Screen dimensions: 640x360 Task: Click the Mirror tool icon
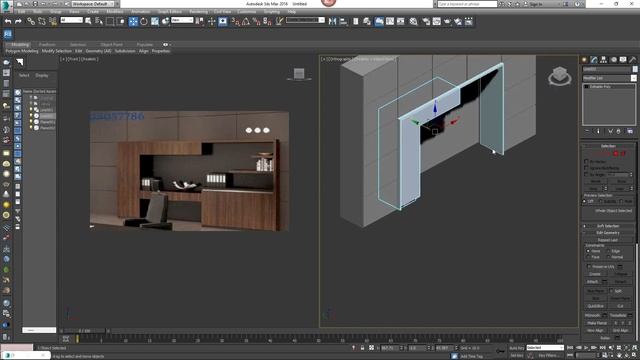click(332, 21)
